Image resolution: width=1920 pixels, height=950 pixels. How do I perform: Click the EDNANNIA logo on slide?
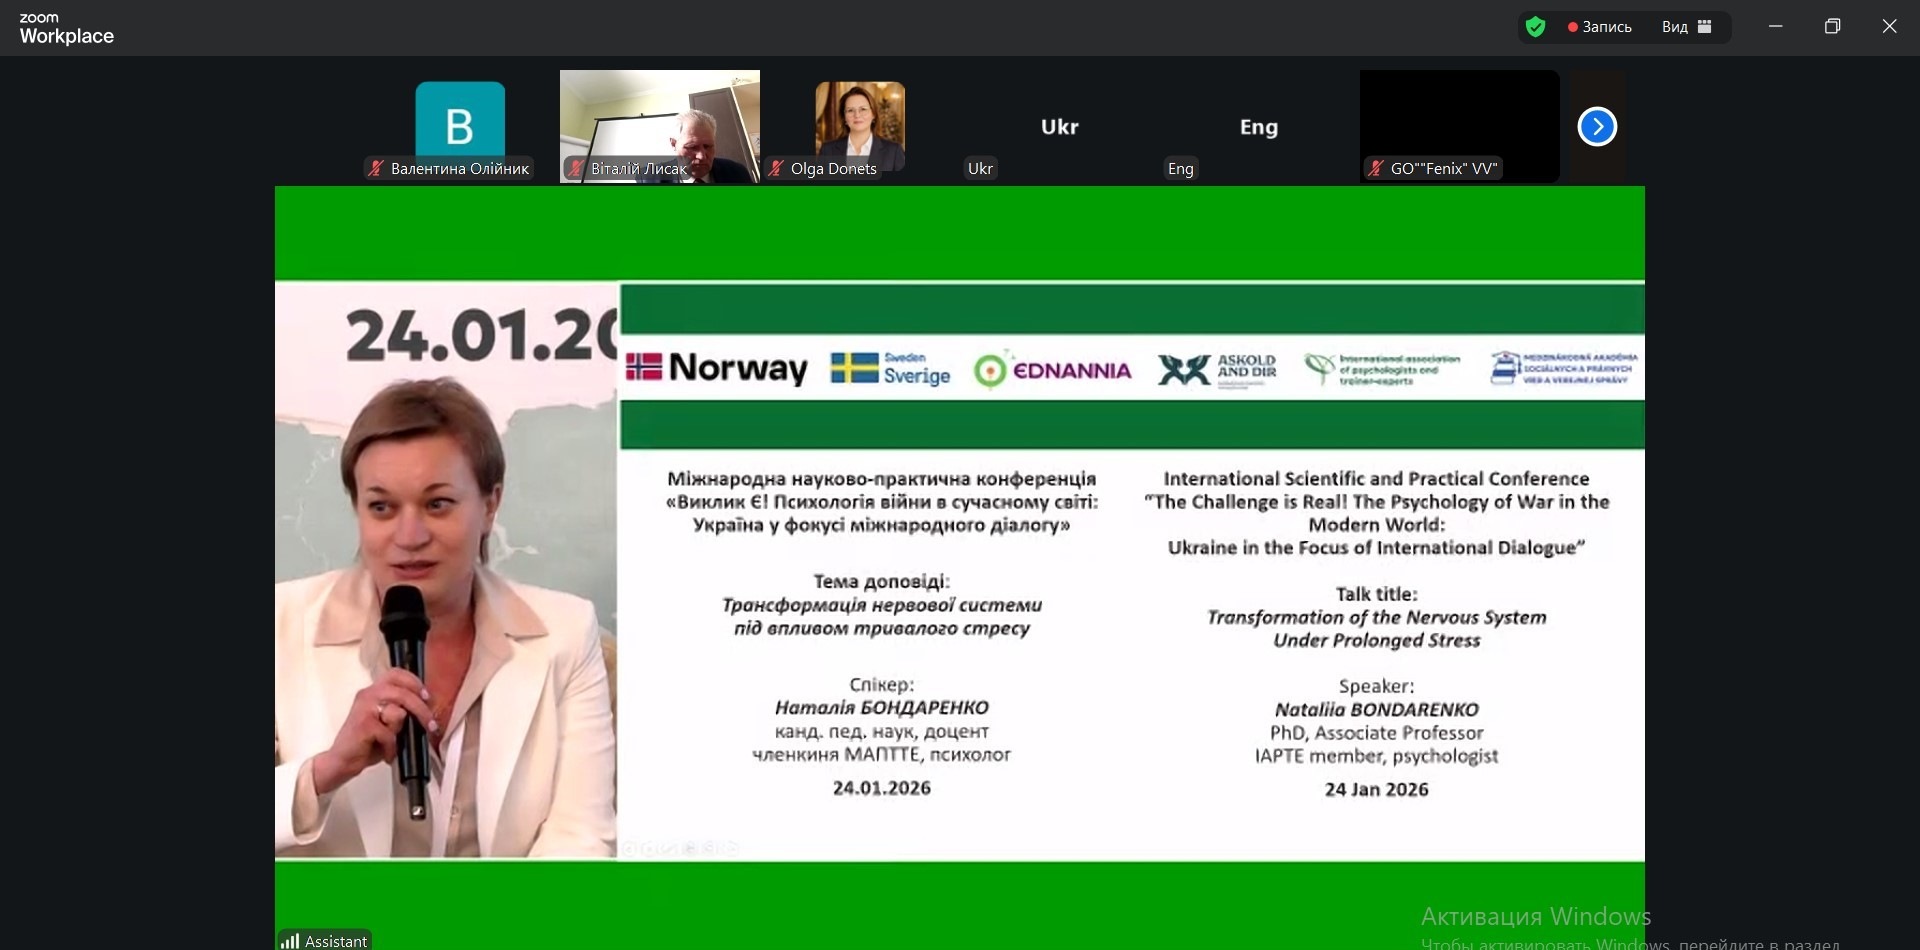pos(1052,370)
